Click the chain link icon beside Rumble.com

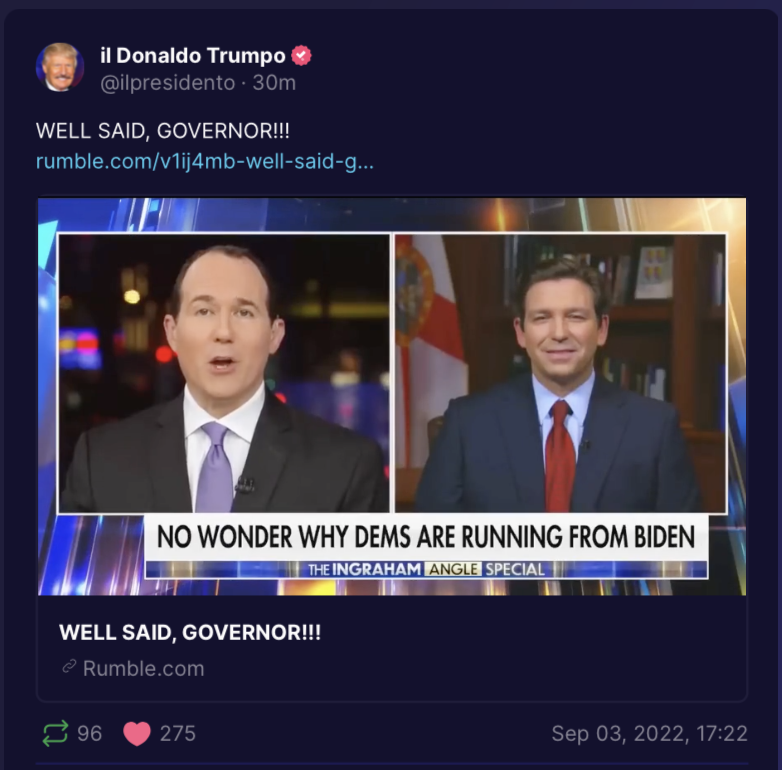point(69,666)
